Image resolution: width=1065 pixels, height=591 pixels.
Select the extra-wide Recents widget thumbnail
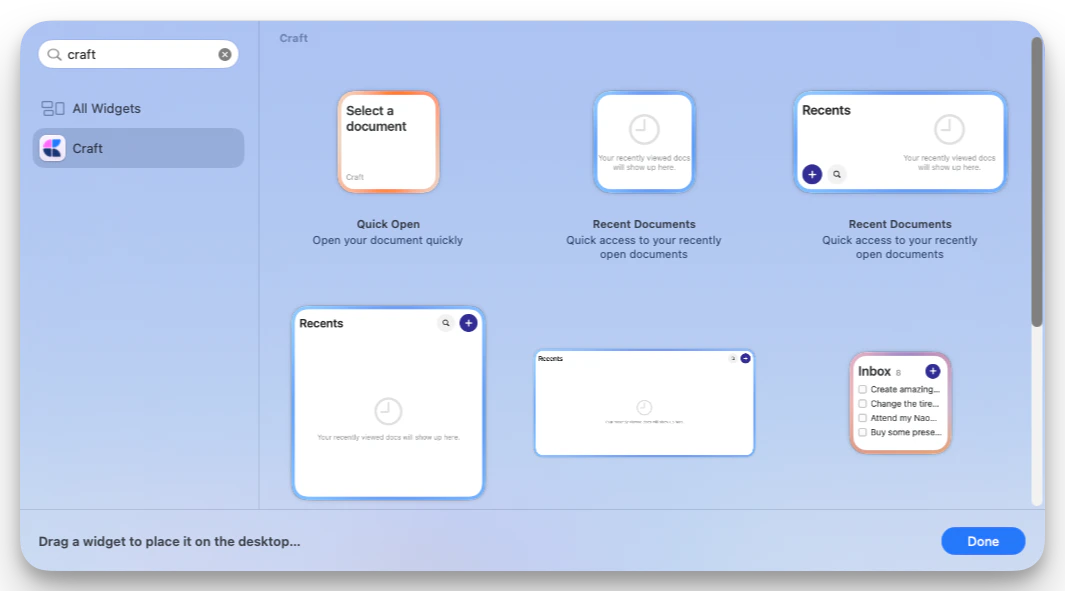pos(644,403)
